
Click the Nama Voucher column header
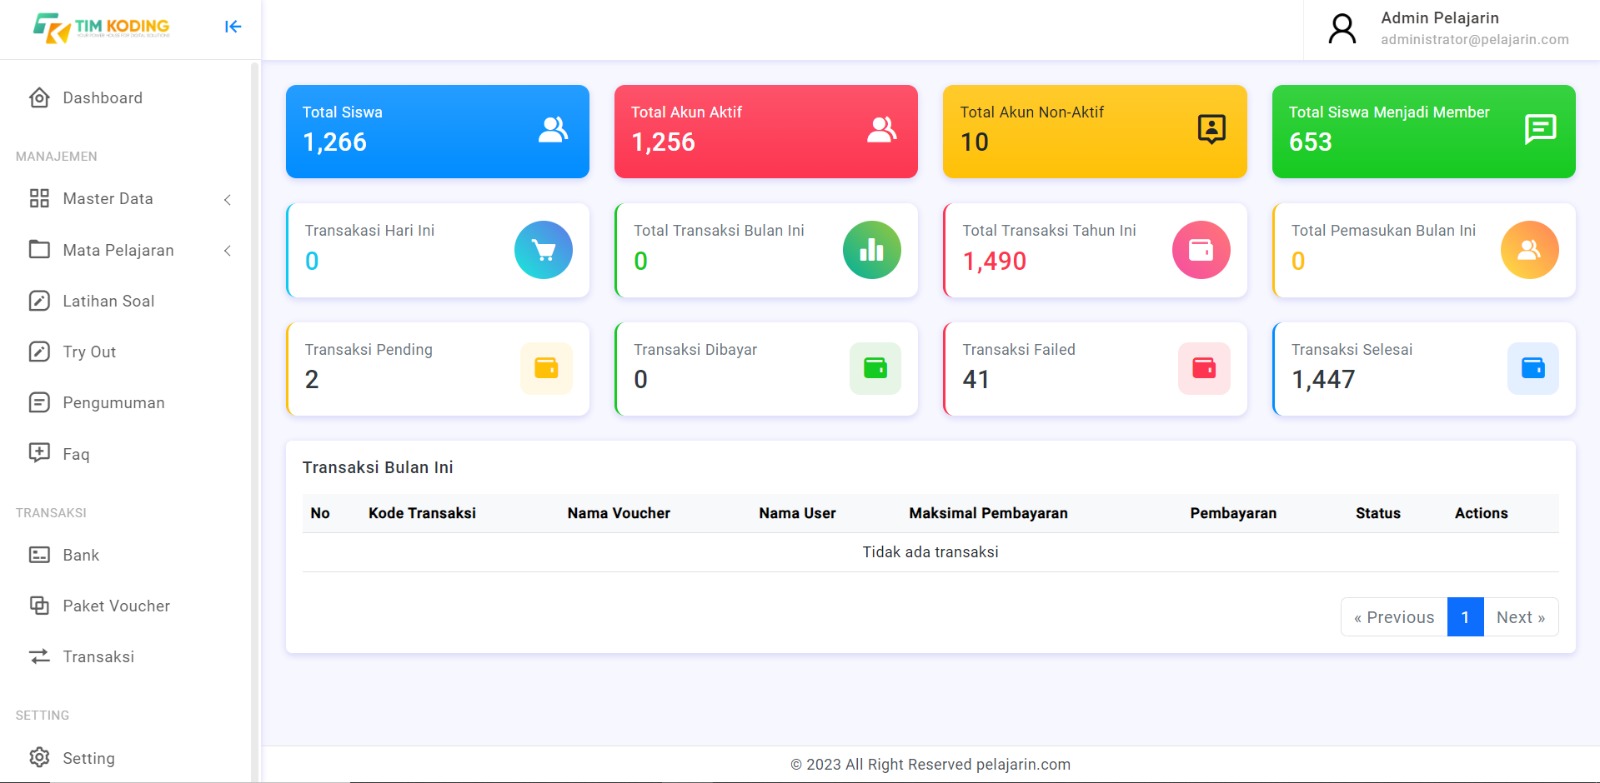(619, 513)
